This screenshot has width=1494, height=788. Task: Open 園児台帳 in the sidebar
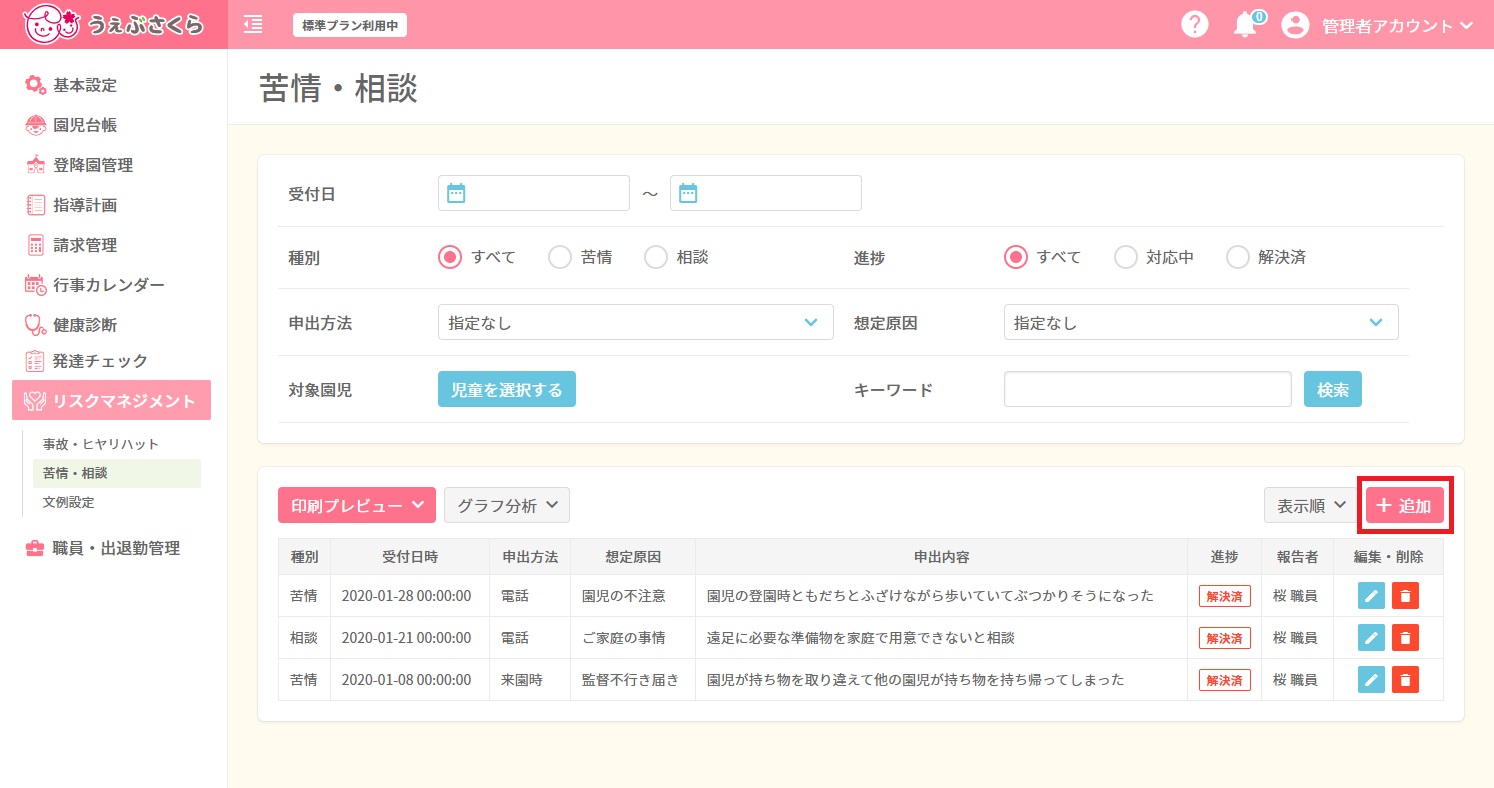pyautogui.click(x=85, y=125)
